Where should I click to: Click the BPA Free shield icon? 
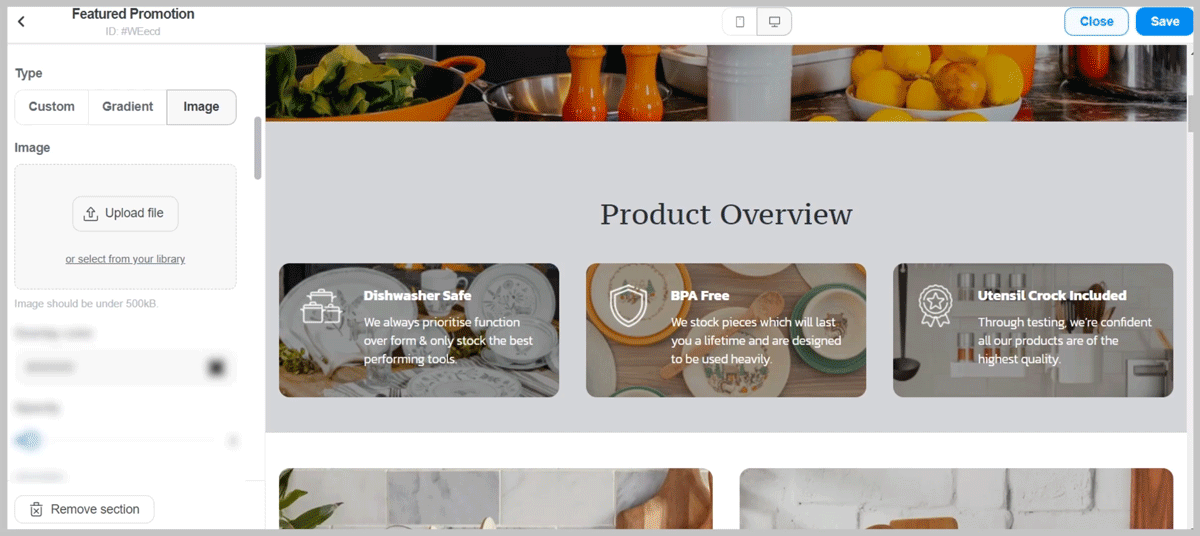point(629,306)
